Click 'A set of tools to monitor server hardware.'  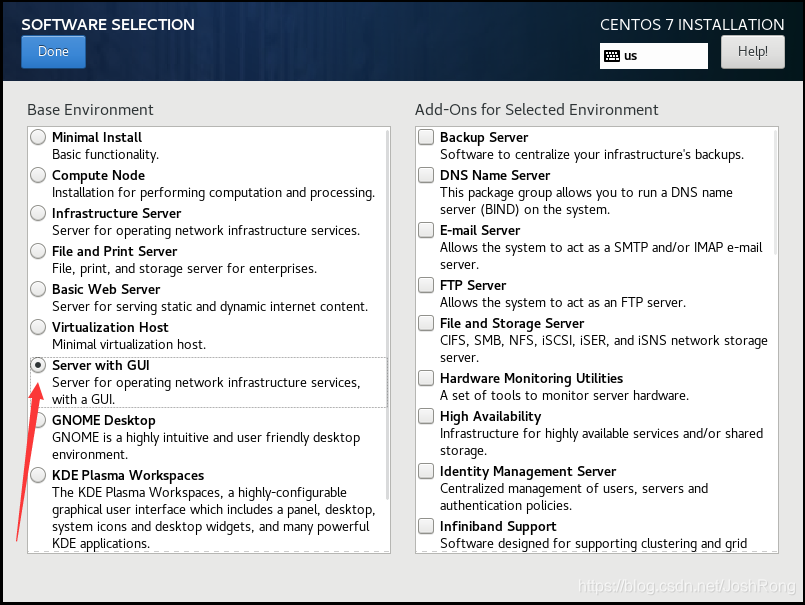click(564, 395)
